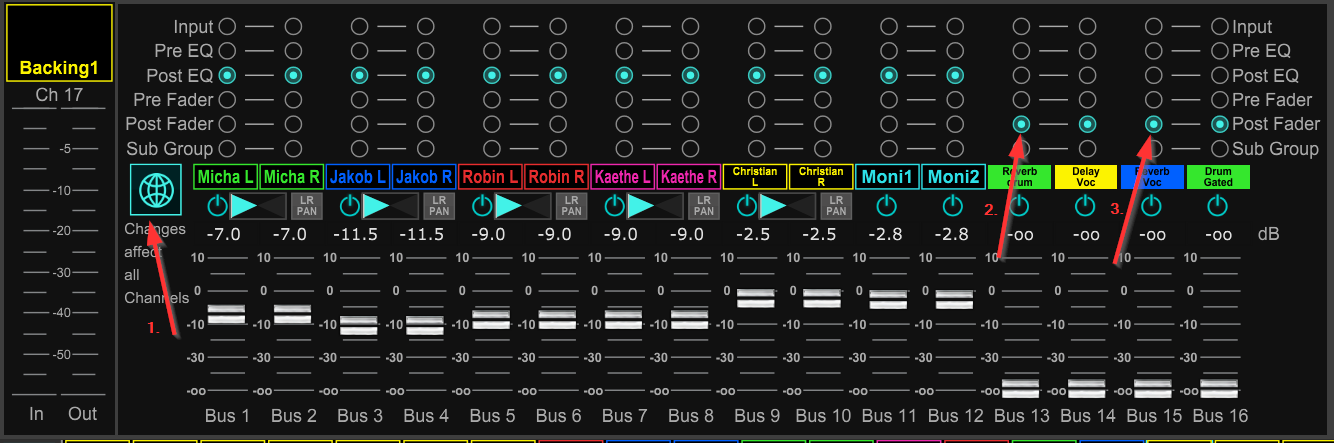
Task: Toggle the power icon under Reverb Voc
Action: click(1152, 206)
